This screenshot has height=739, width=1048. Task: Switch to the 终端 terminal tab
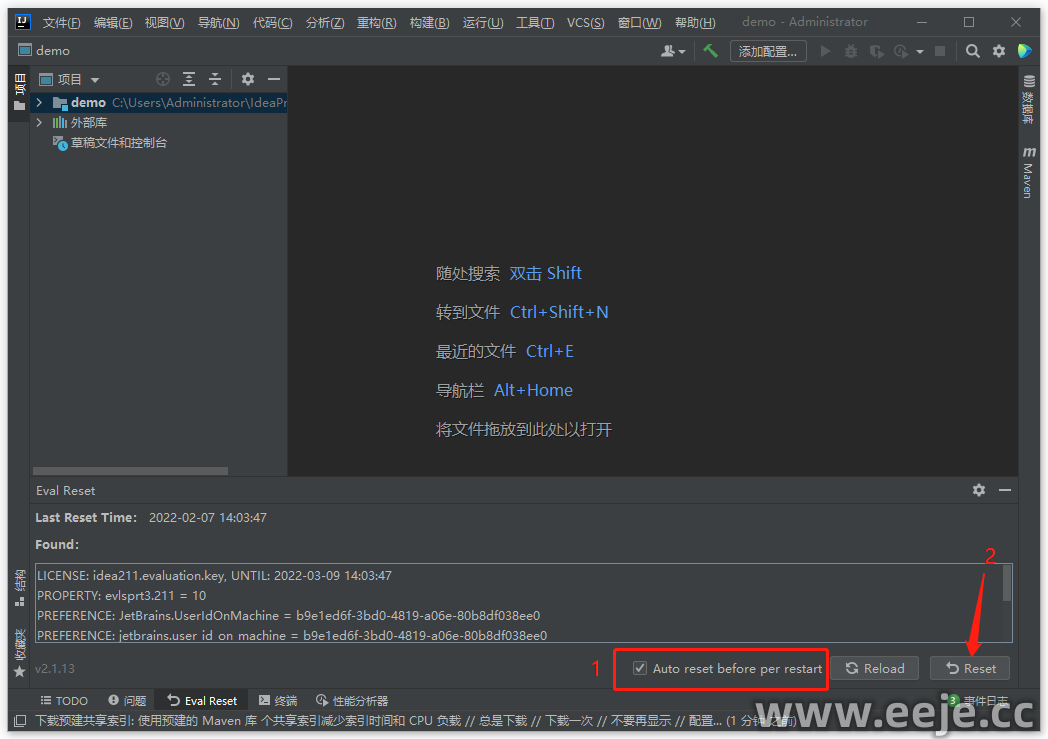point(277,701)
